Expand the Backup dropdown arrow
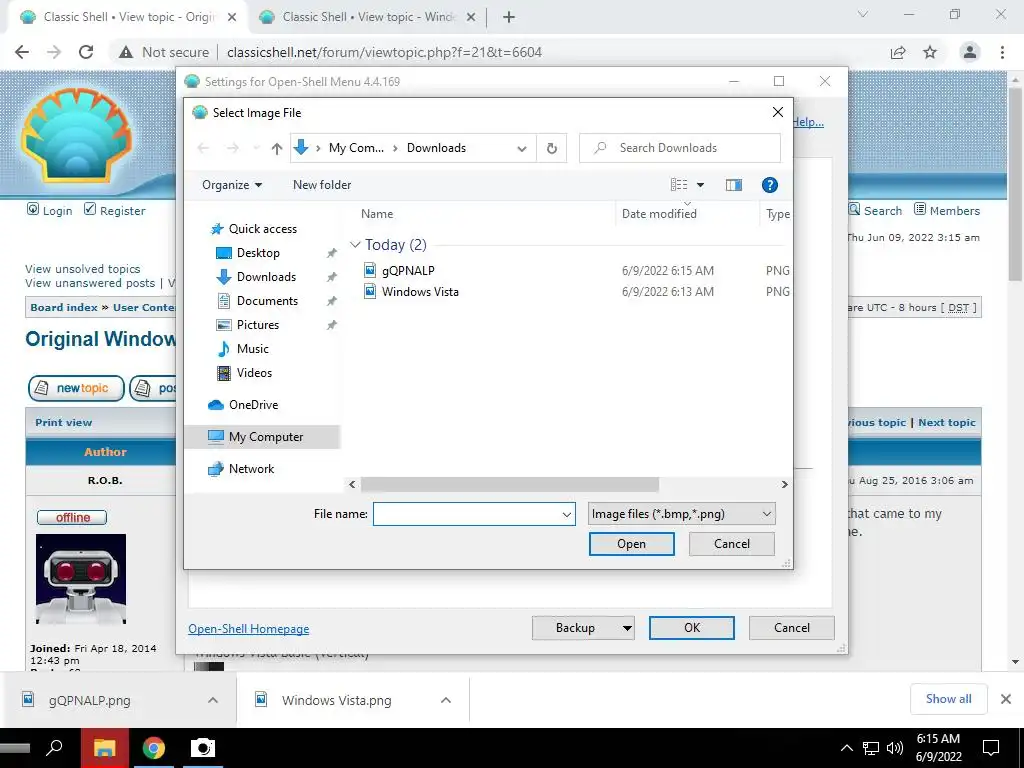This screenshot has width=1024, height=768. (627, 628)
